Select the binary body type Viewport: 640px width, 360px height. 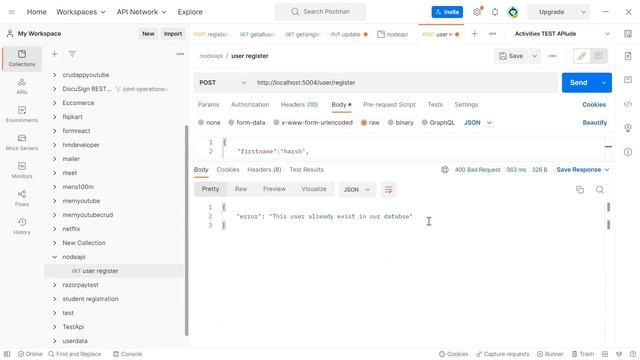(x=400, y=122)
